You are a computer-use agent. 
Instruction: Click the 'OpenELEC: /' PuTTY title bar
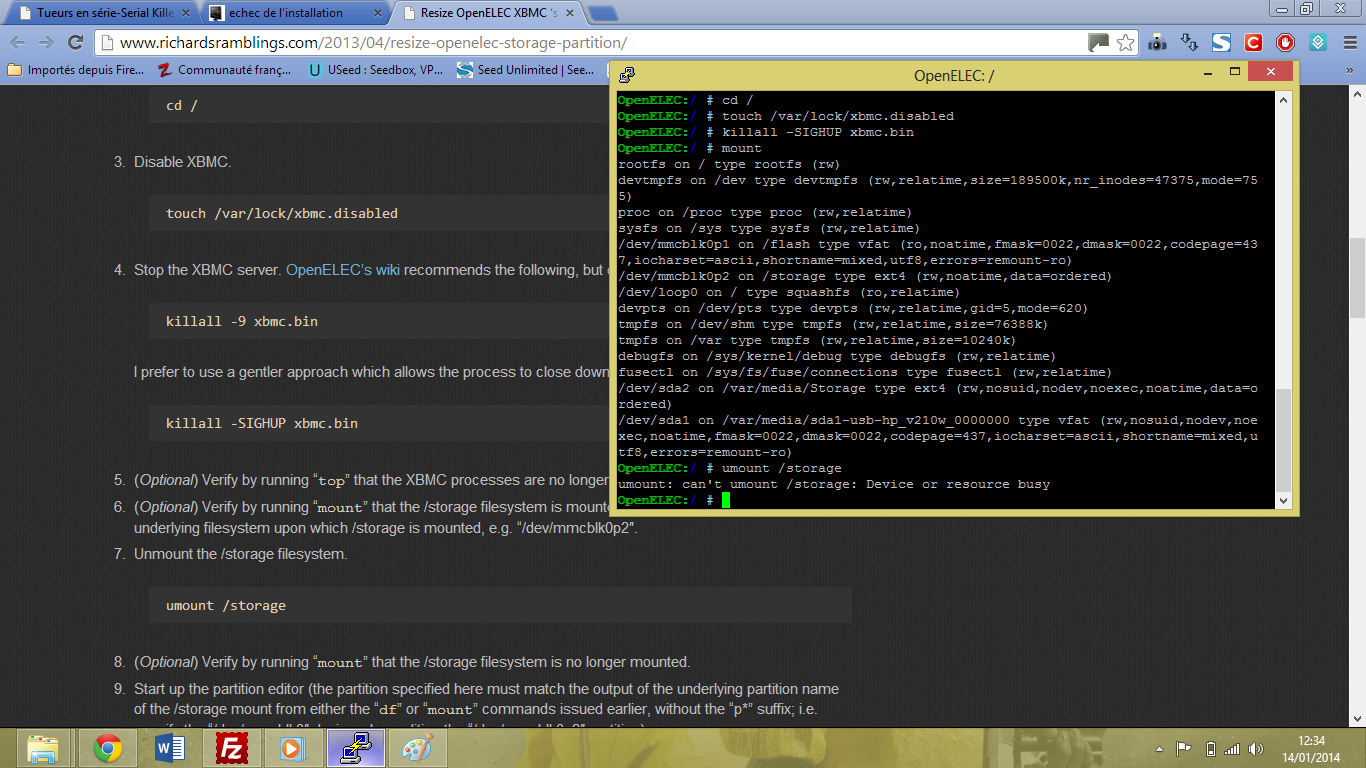(954, 76)
